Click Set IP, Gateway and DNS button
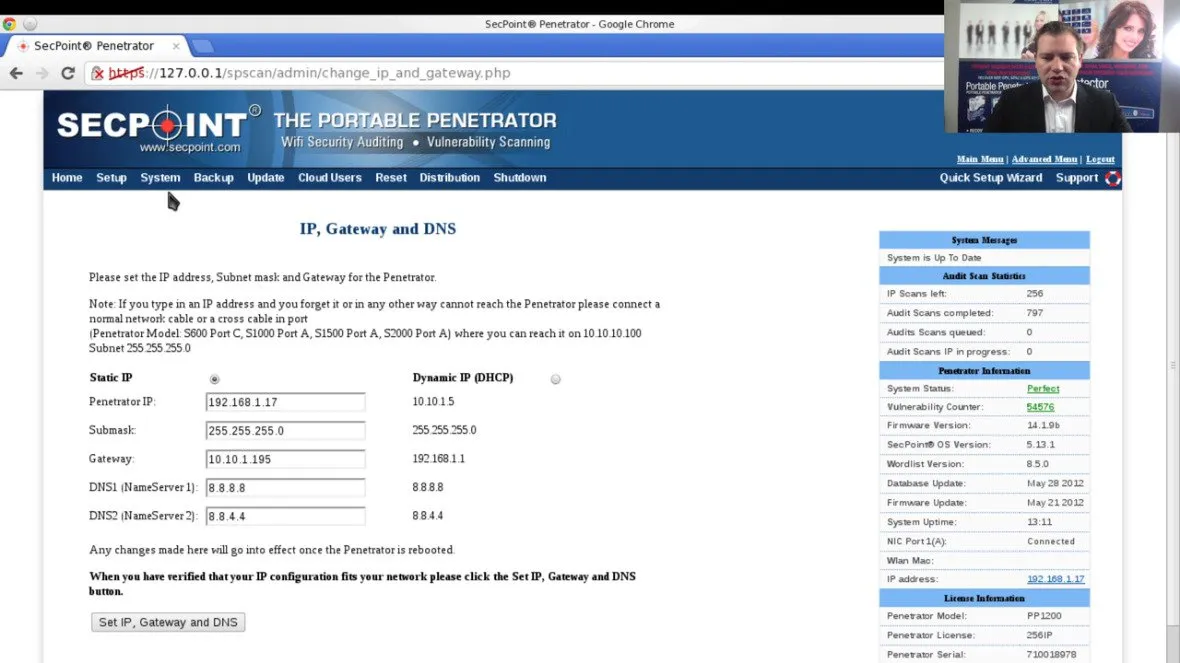 click(168, 622)
